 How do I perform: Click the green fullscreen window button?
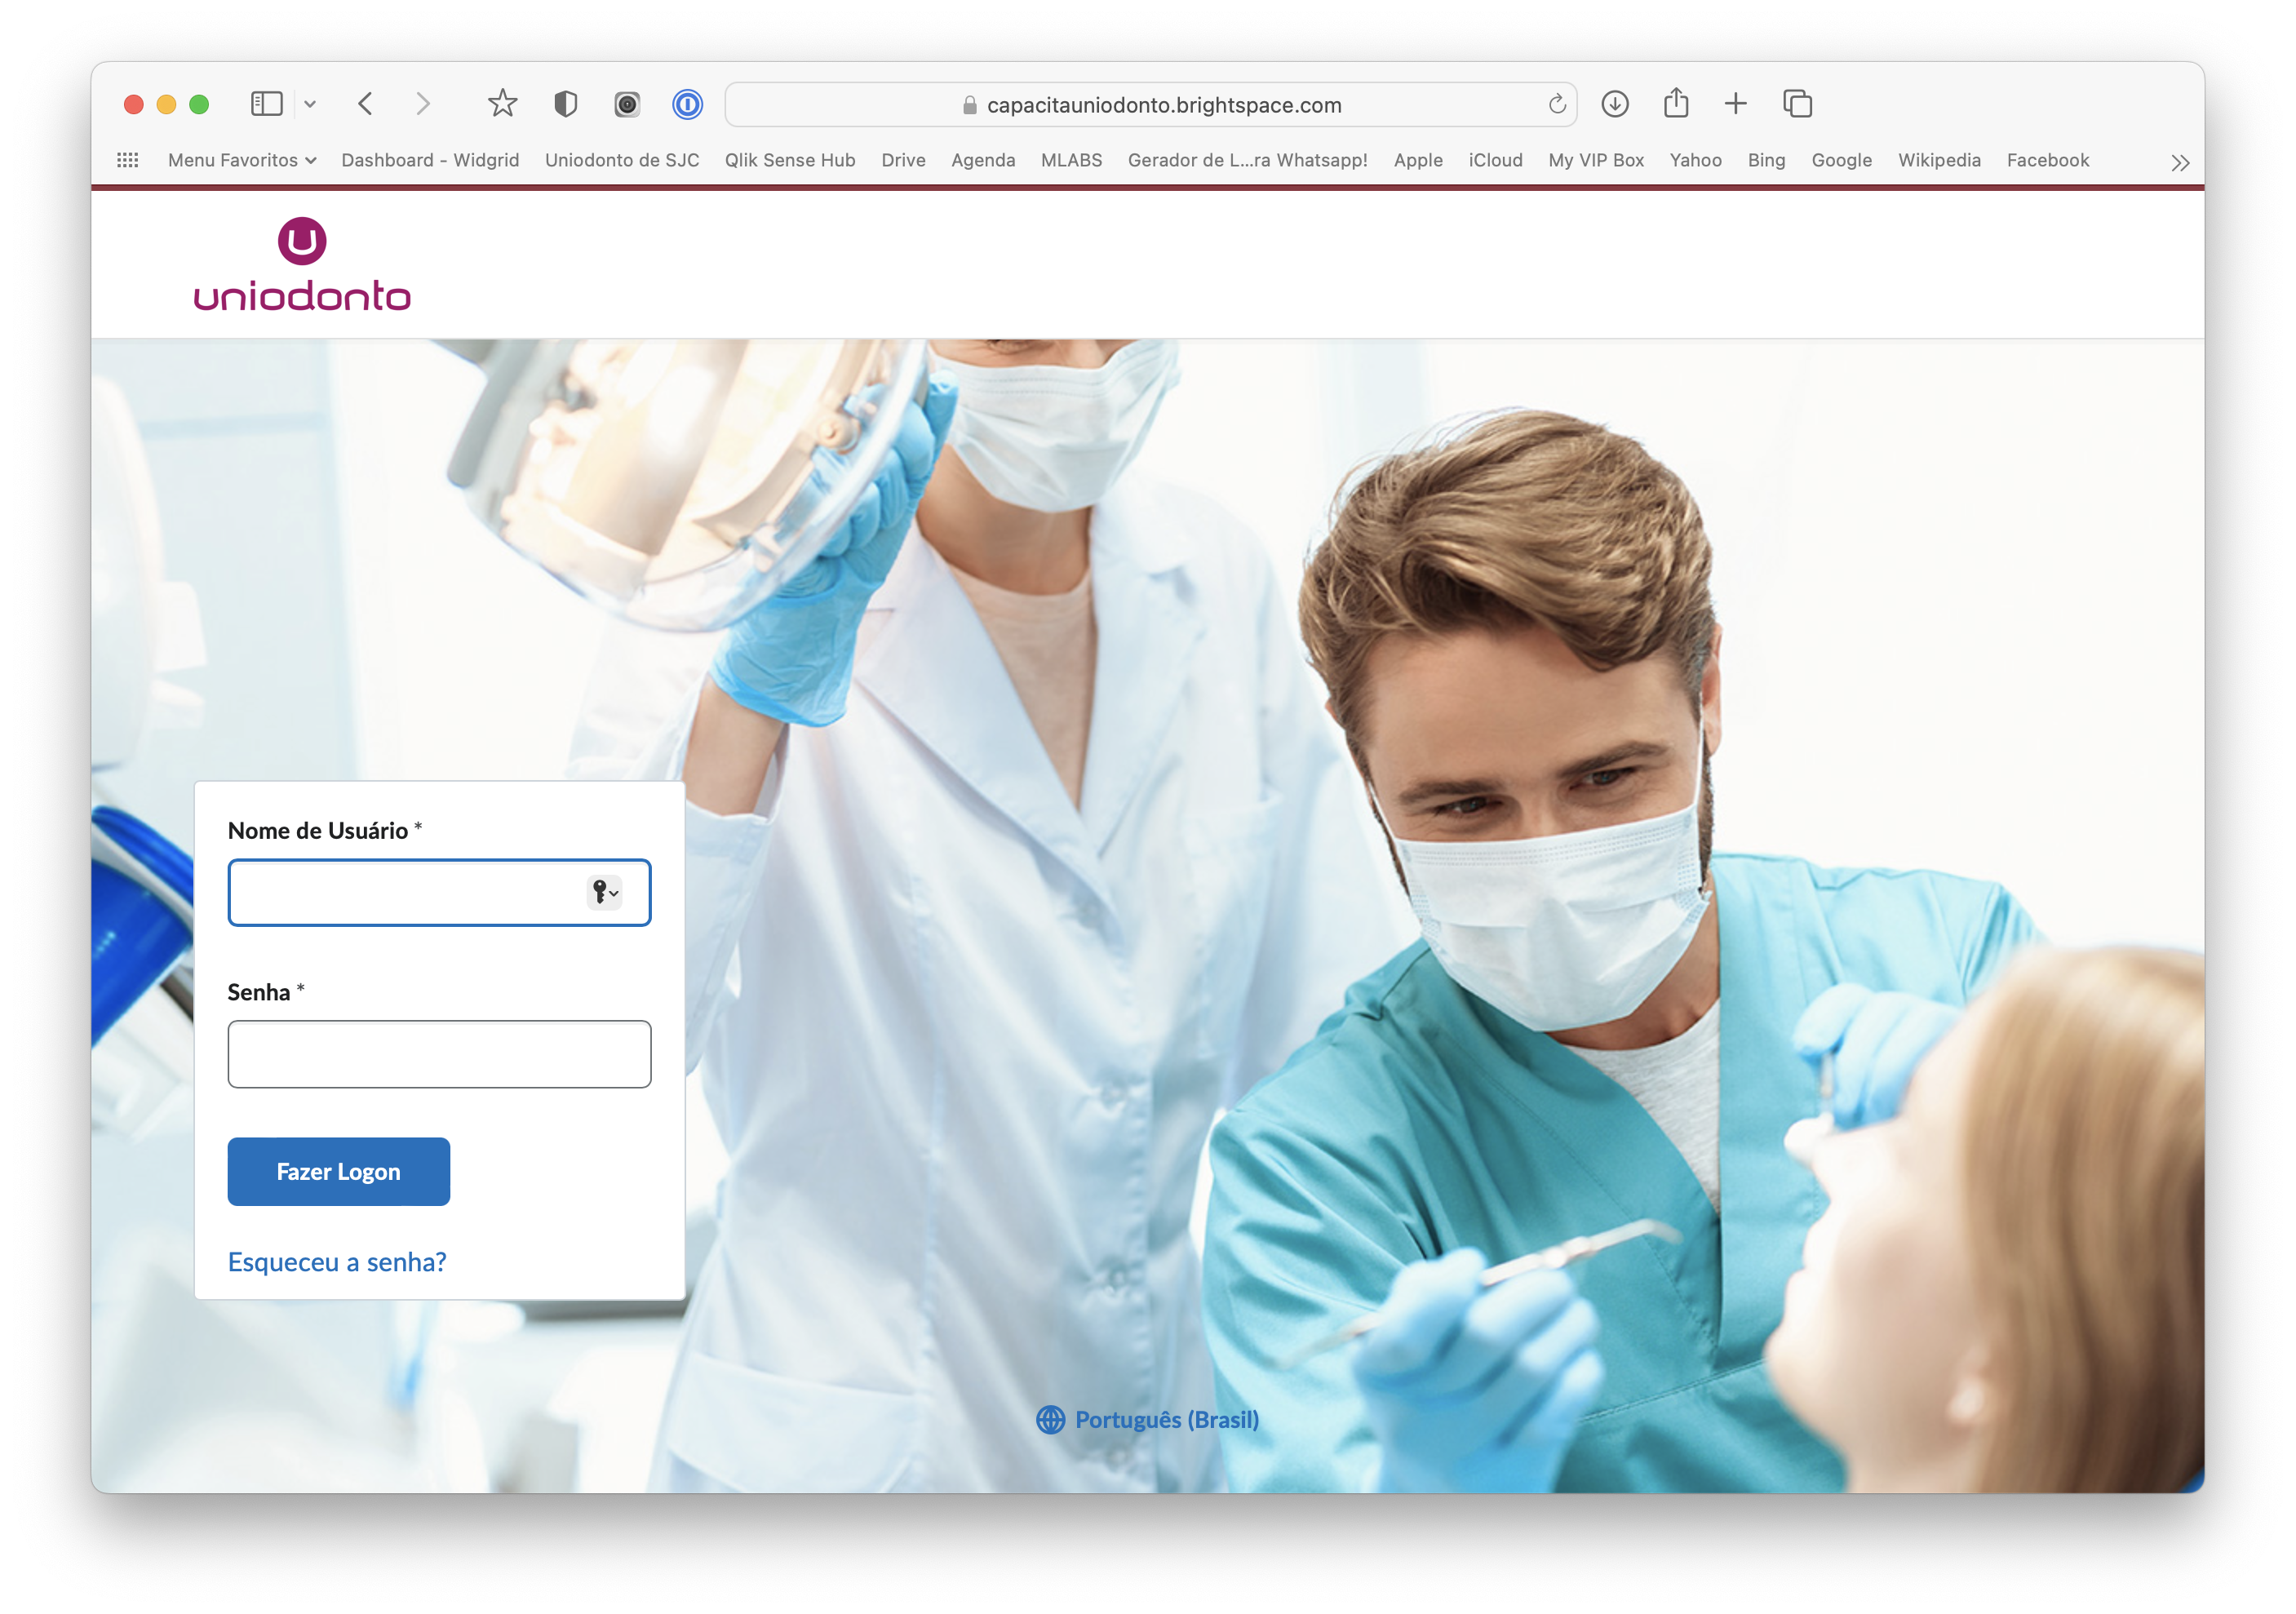click(x=199, y=104)
